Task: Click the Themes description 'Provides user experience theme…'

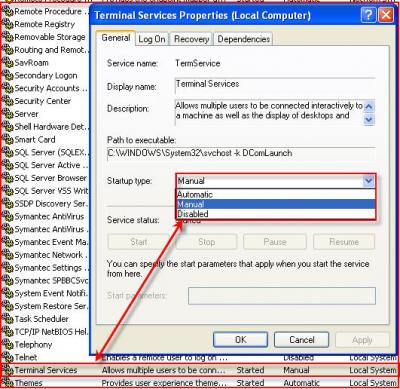Action: pos(164,383)
